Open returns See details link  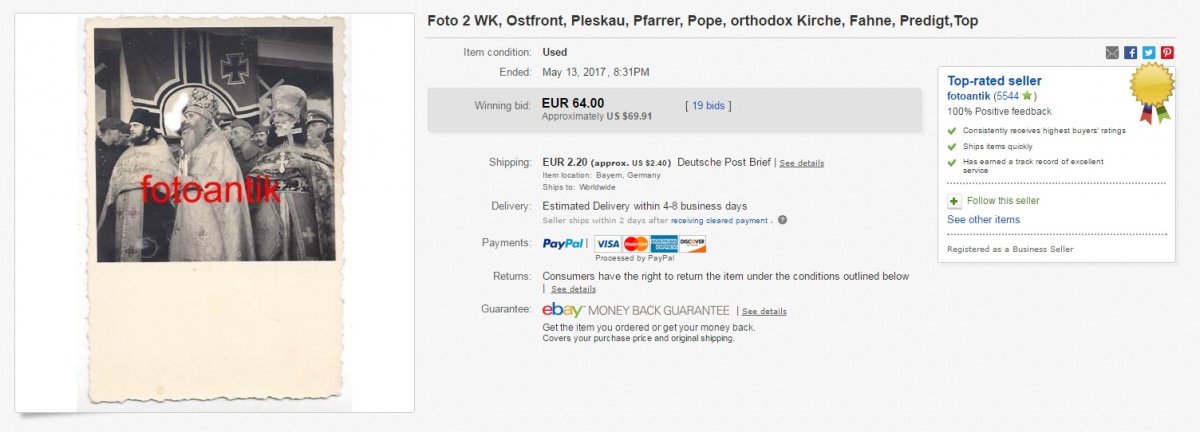(573, 289)
